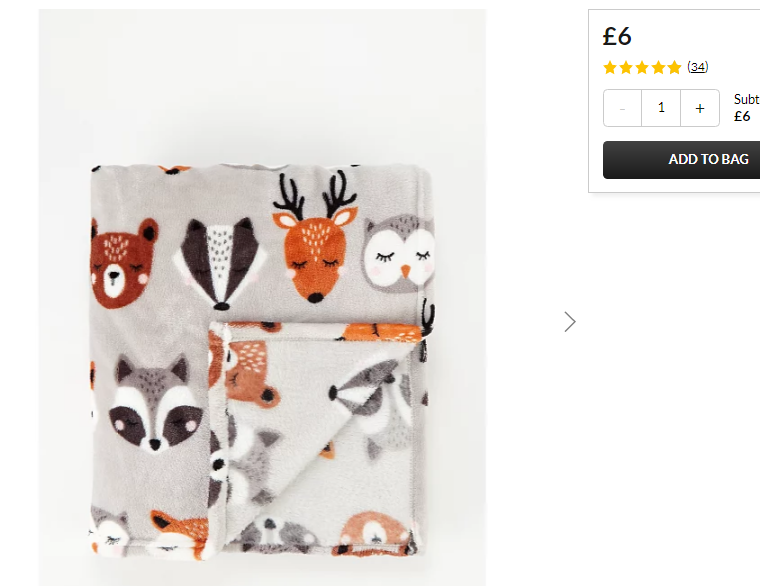
Task: Click the brown bear face on blanket
Action: point(123,263)
